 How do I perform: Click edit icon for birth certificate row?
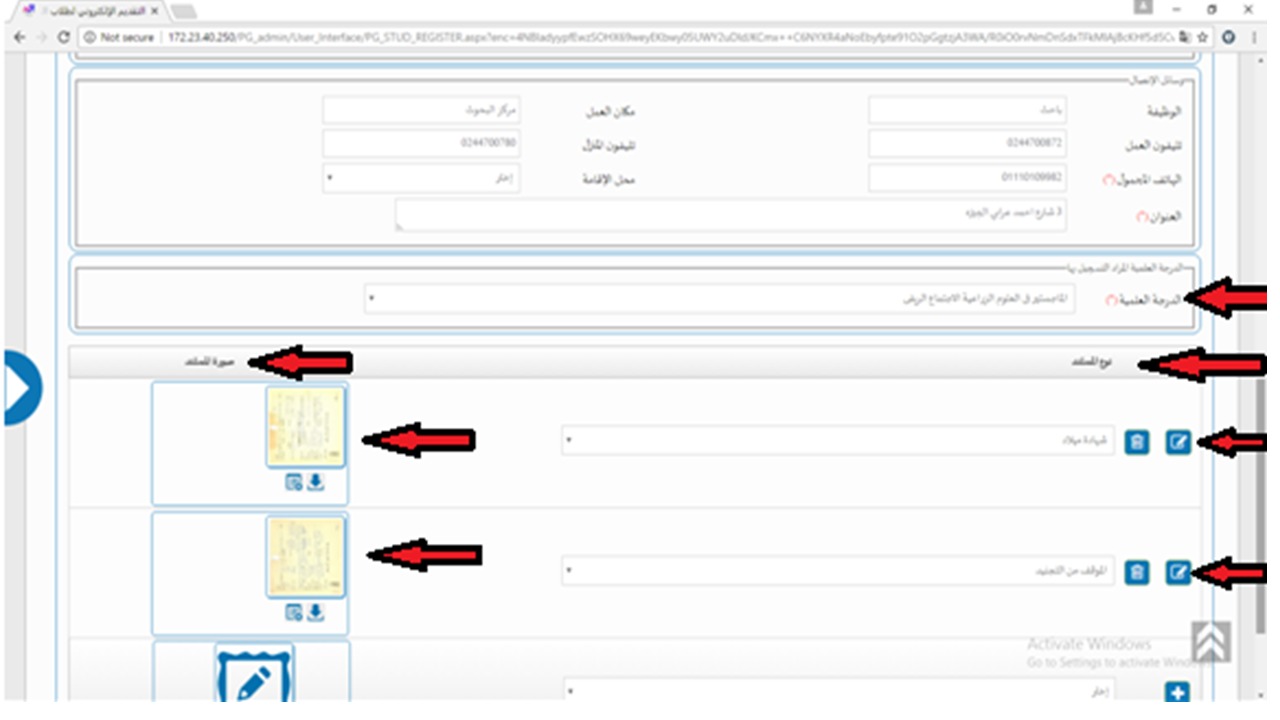click(x=1178, y=442)
